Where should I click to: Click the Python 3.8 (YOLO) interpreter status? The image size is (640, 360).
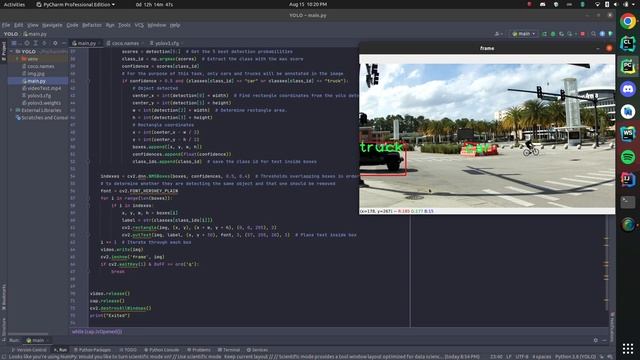click(x=576, y=356)
